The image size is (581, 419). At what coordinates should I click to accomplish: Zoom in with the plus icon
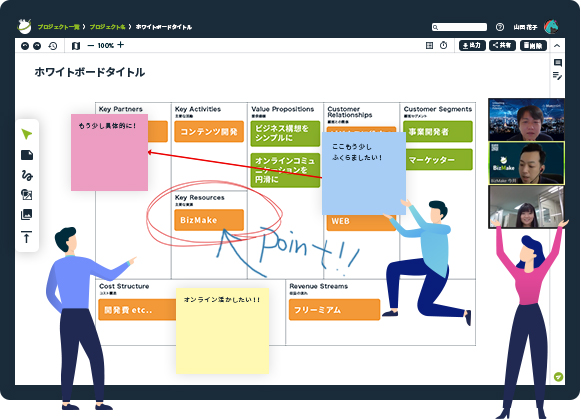(120, 45)
